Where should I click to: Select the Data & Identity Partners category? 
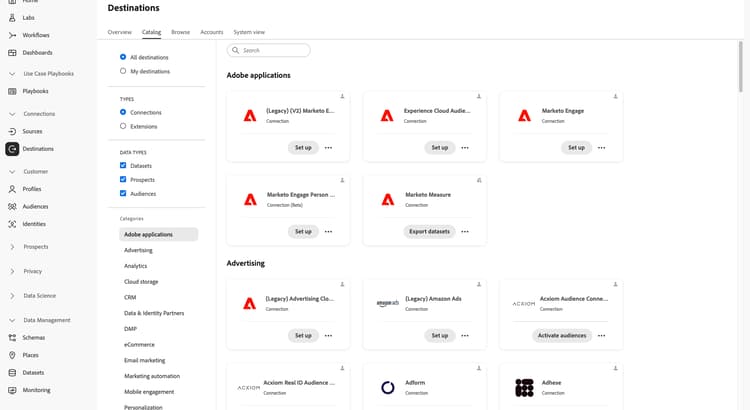coord(154,313)
